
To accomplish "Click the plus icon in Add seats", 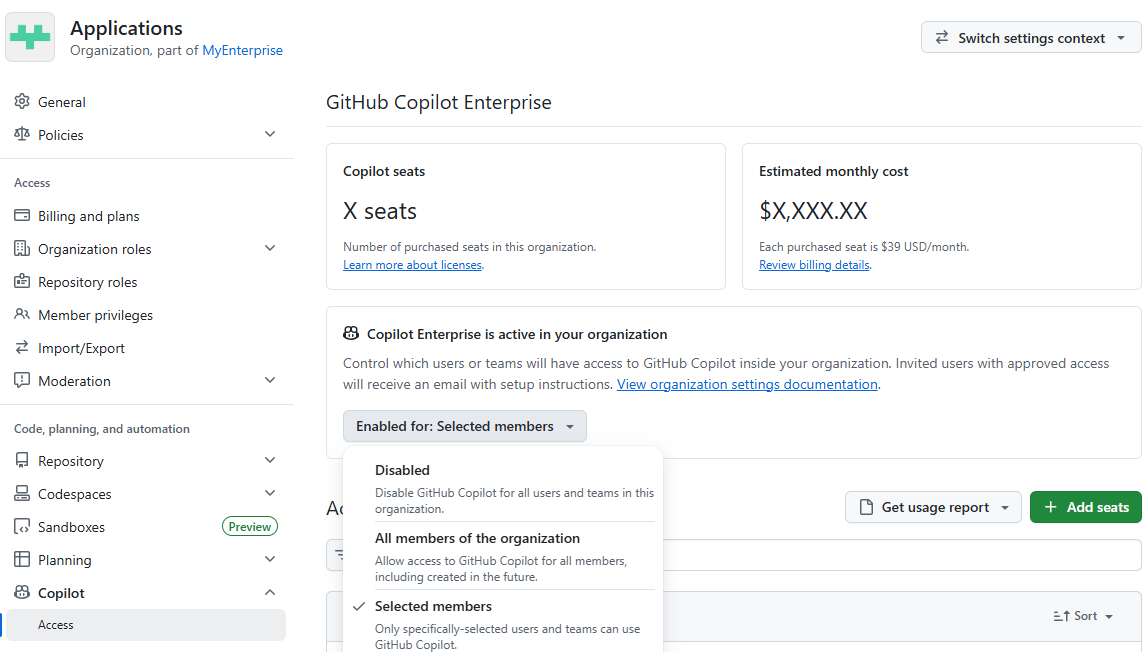I will click(x=1051, y=507).
